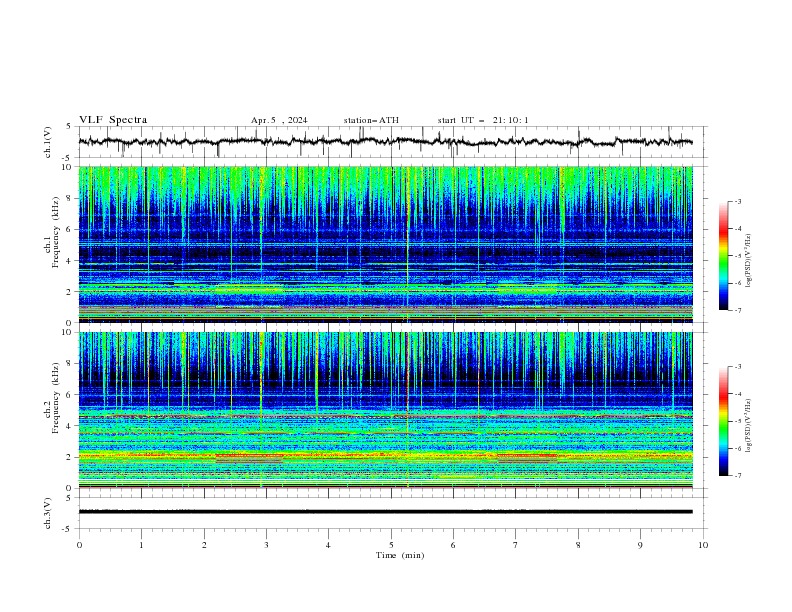Viewport: 792px width, 612px height.
Task: Click the ch.2 spectrogram panel
Action: click(386, 410)
